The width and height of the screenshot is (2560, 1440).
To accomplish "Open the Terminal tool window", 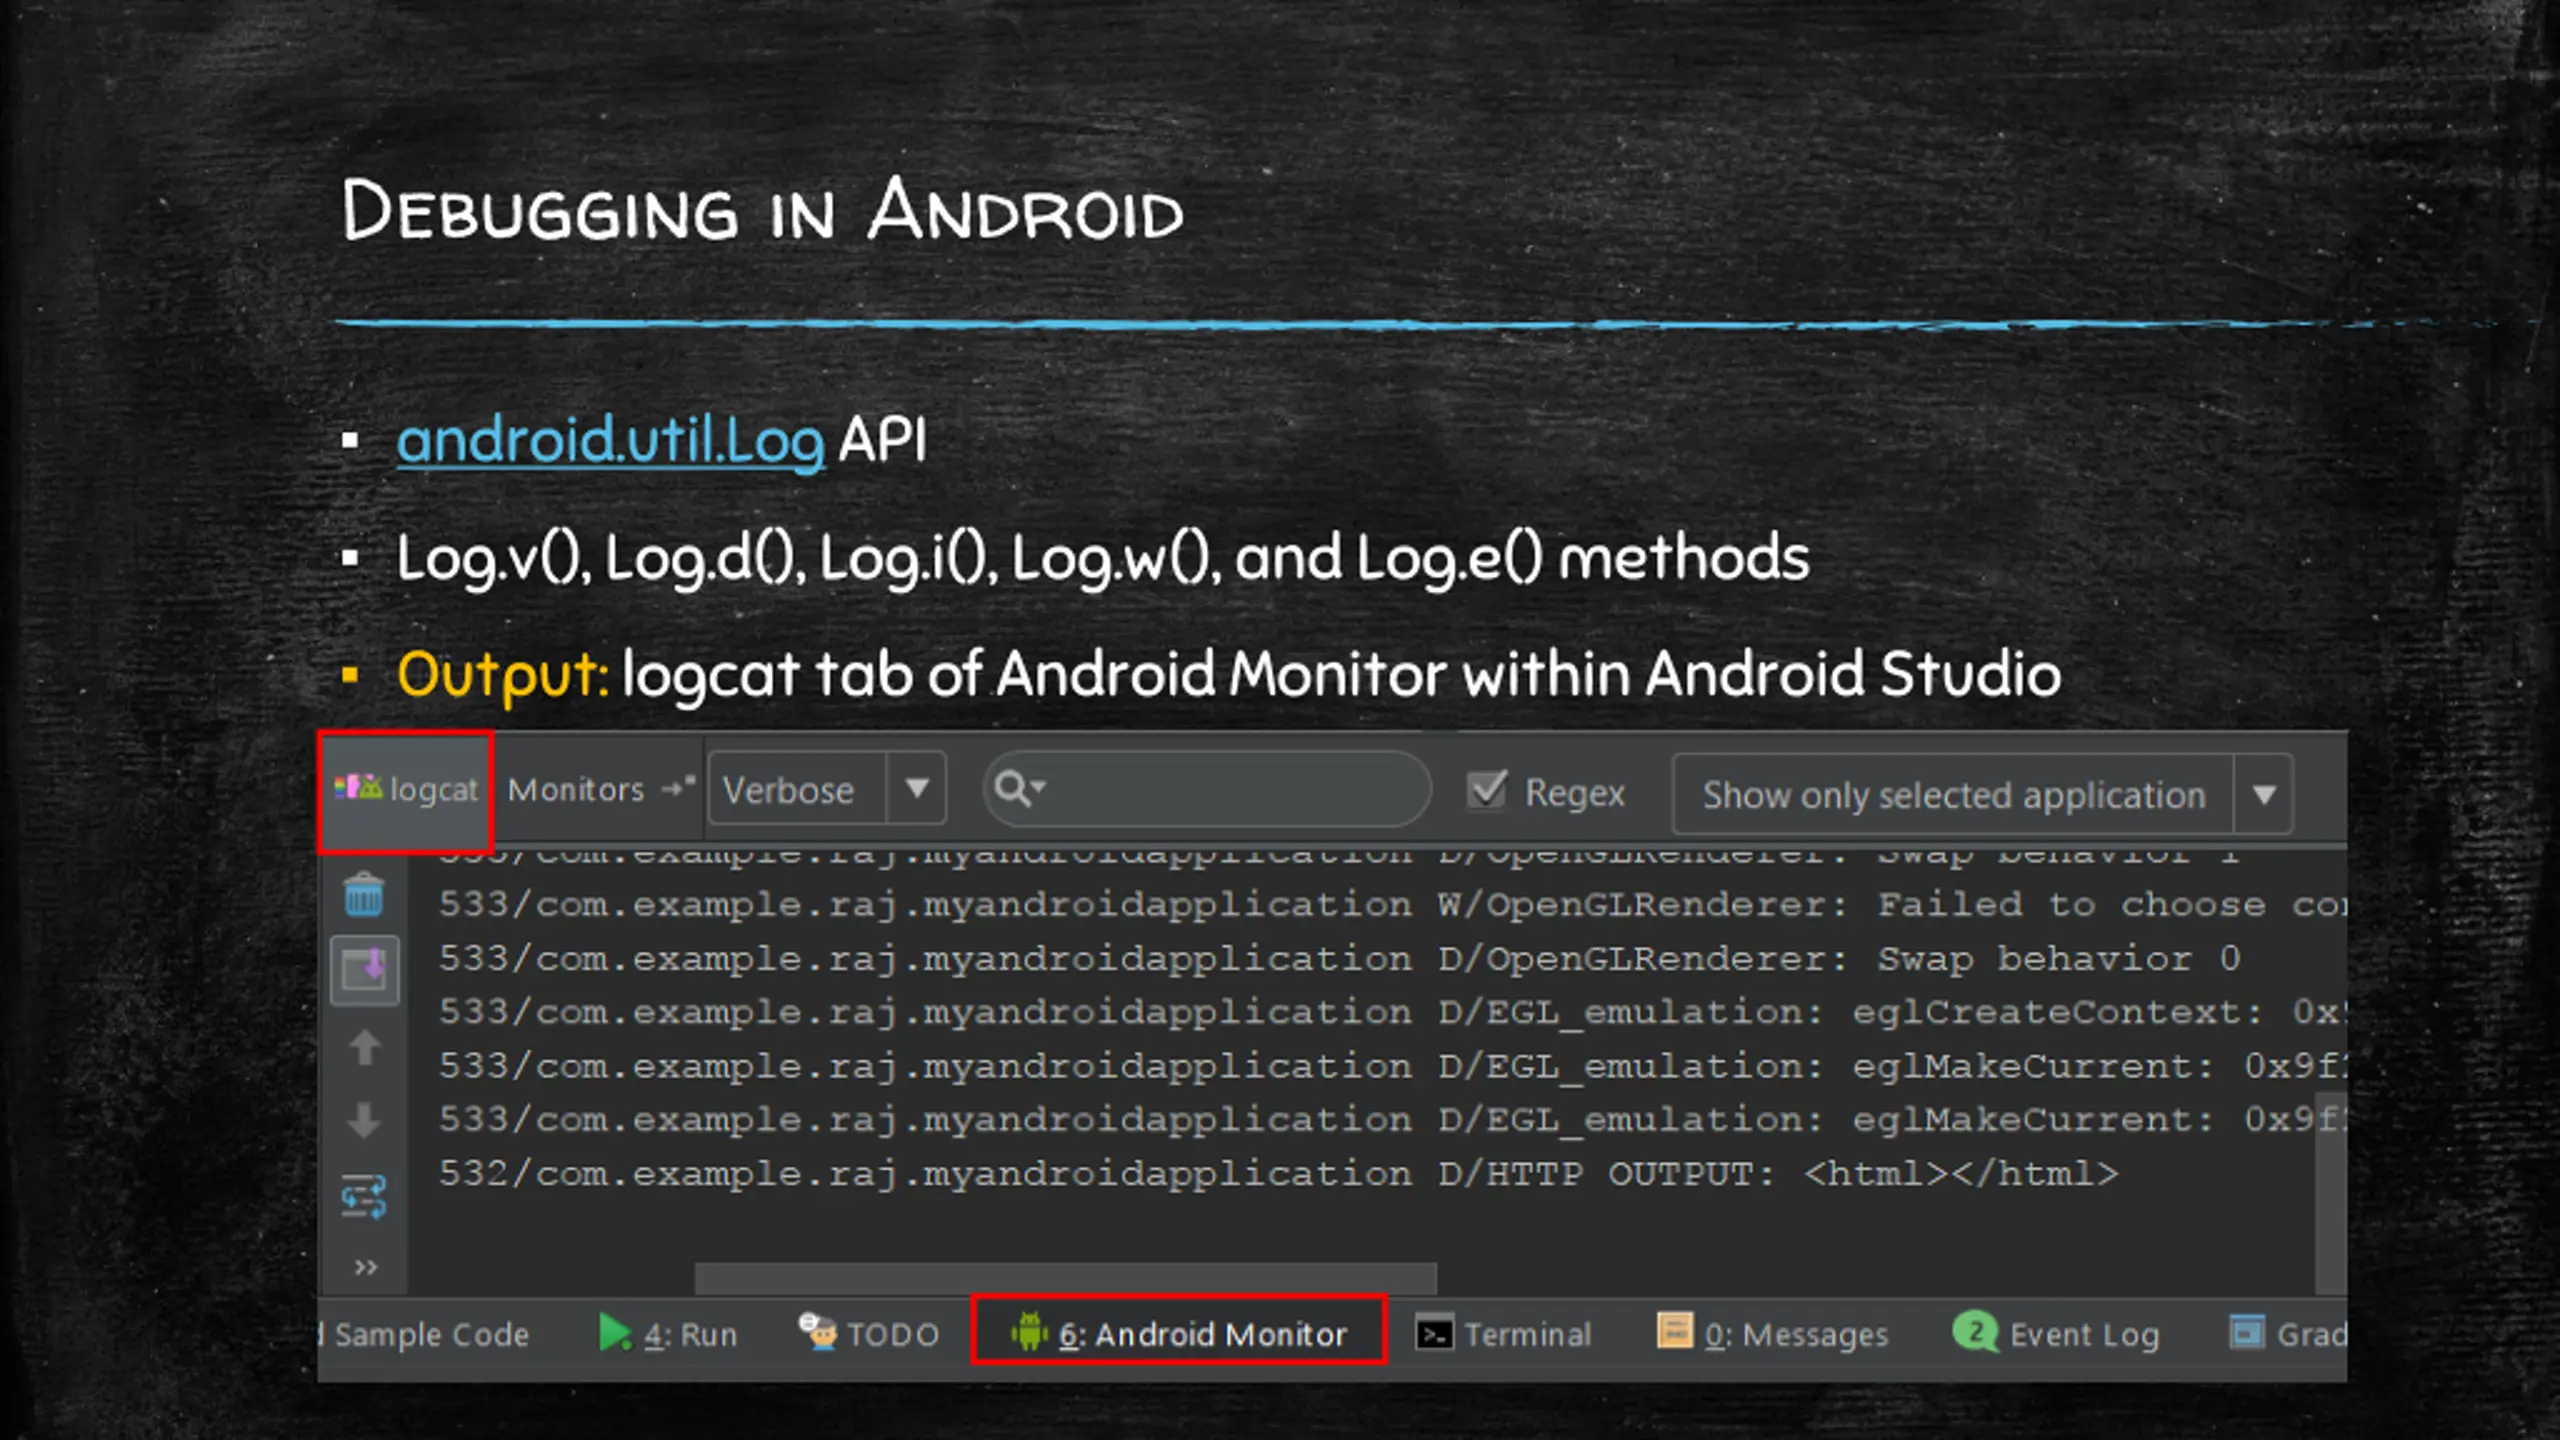I will (1503, 1335).
